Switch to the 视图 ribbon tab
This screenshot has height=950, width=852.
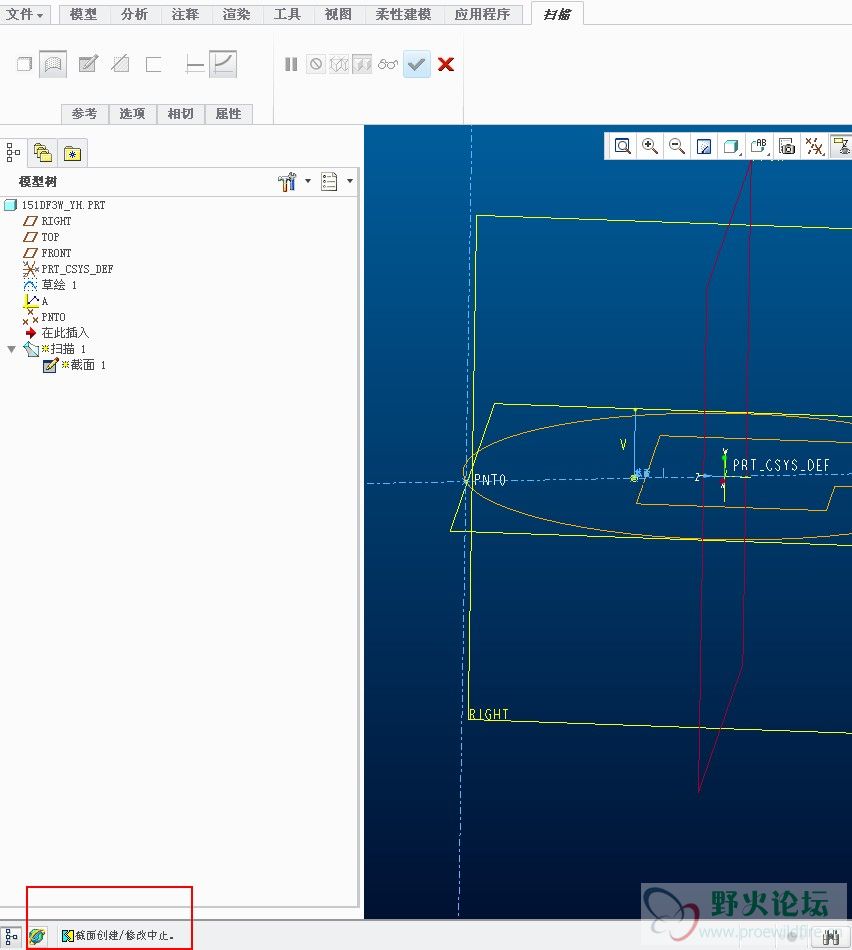(x=338, y=14)
